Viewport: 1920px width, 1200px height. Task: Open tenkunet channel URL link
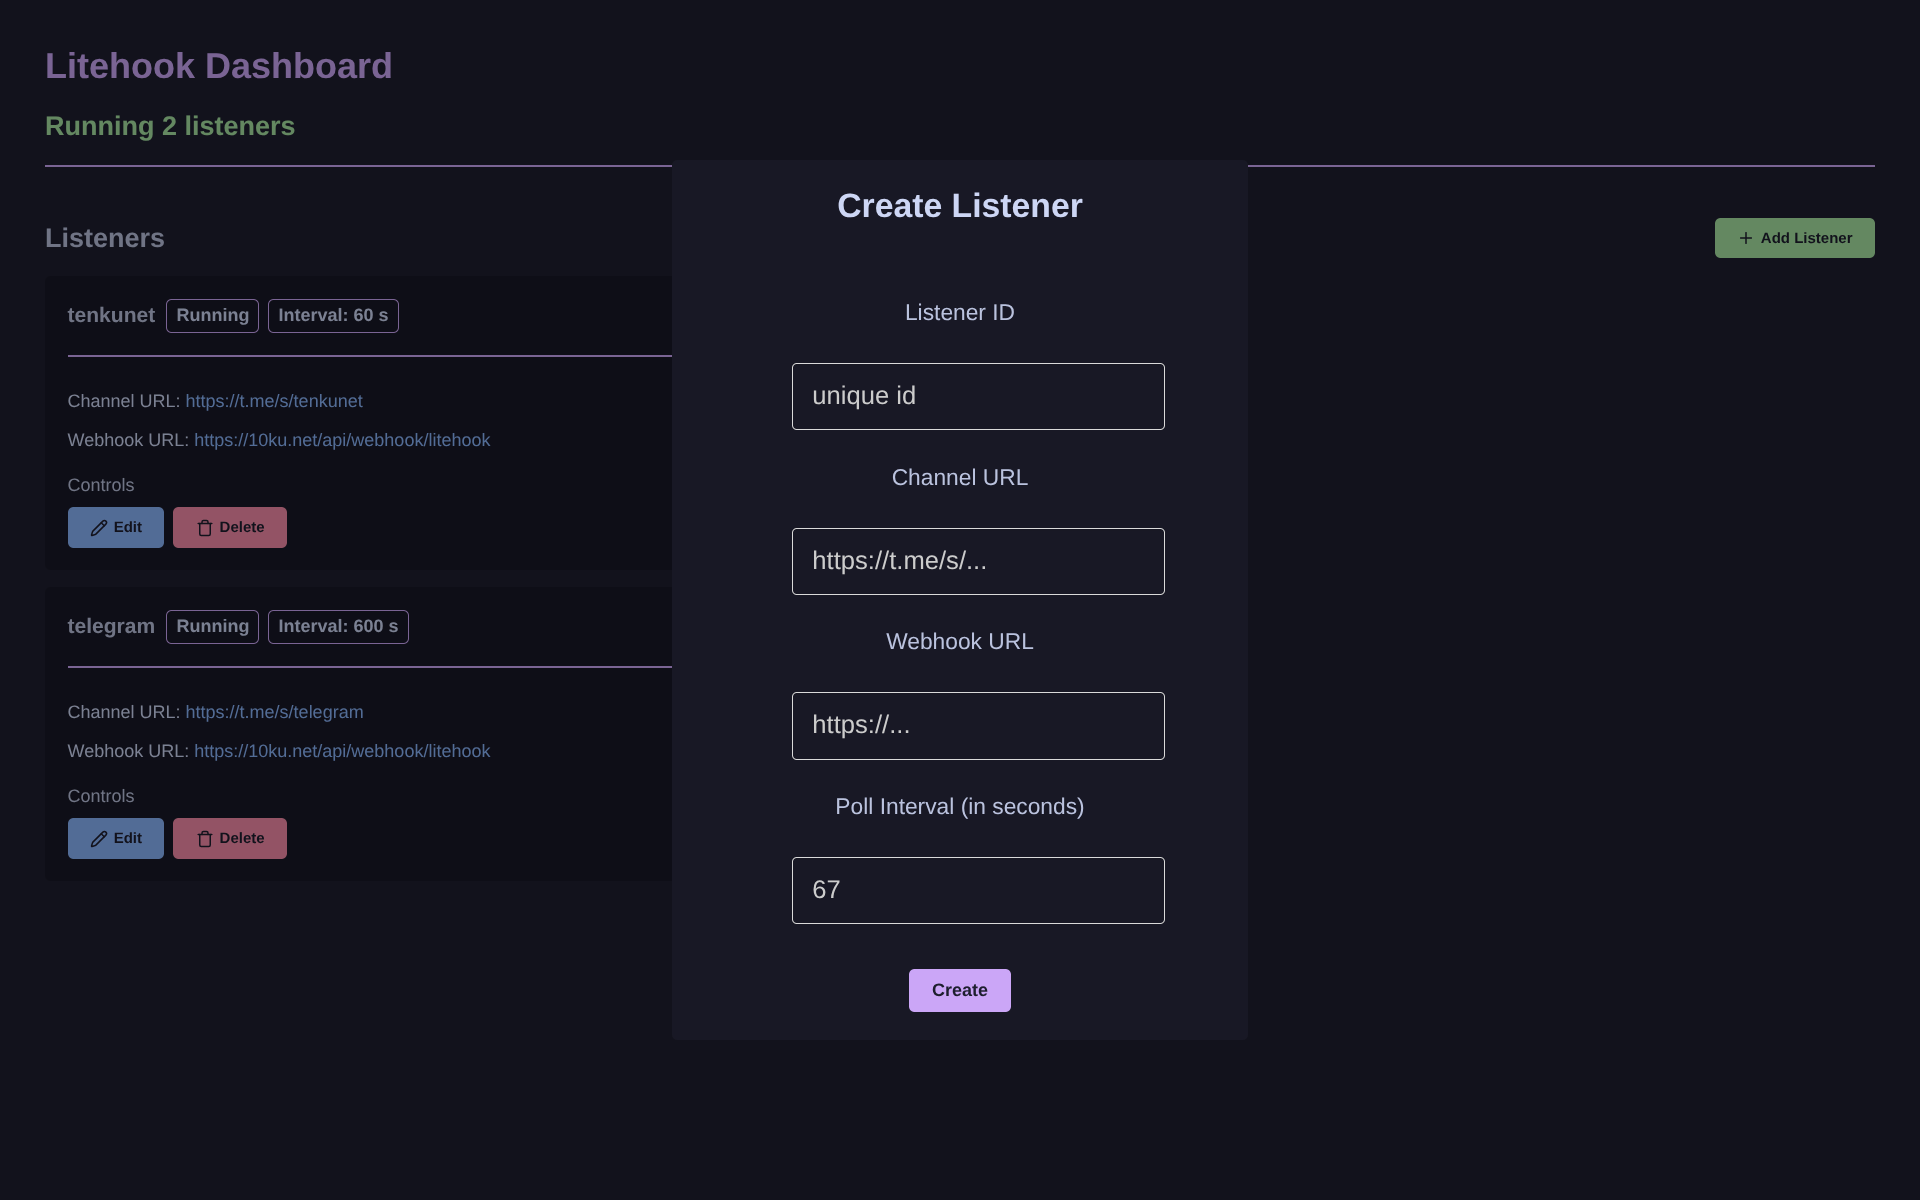273,401
